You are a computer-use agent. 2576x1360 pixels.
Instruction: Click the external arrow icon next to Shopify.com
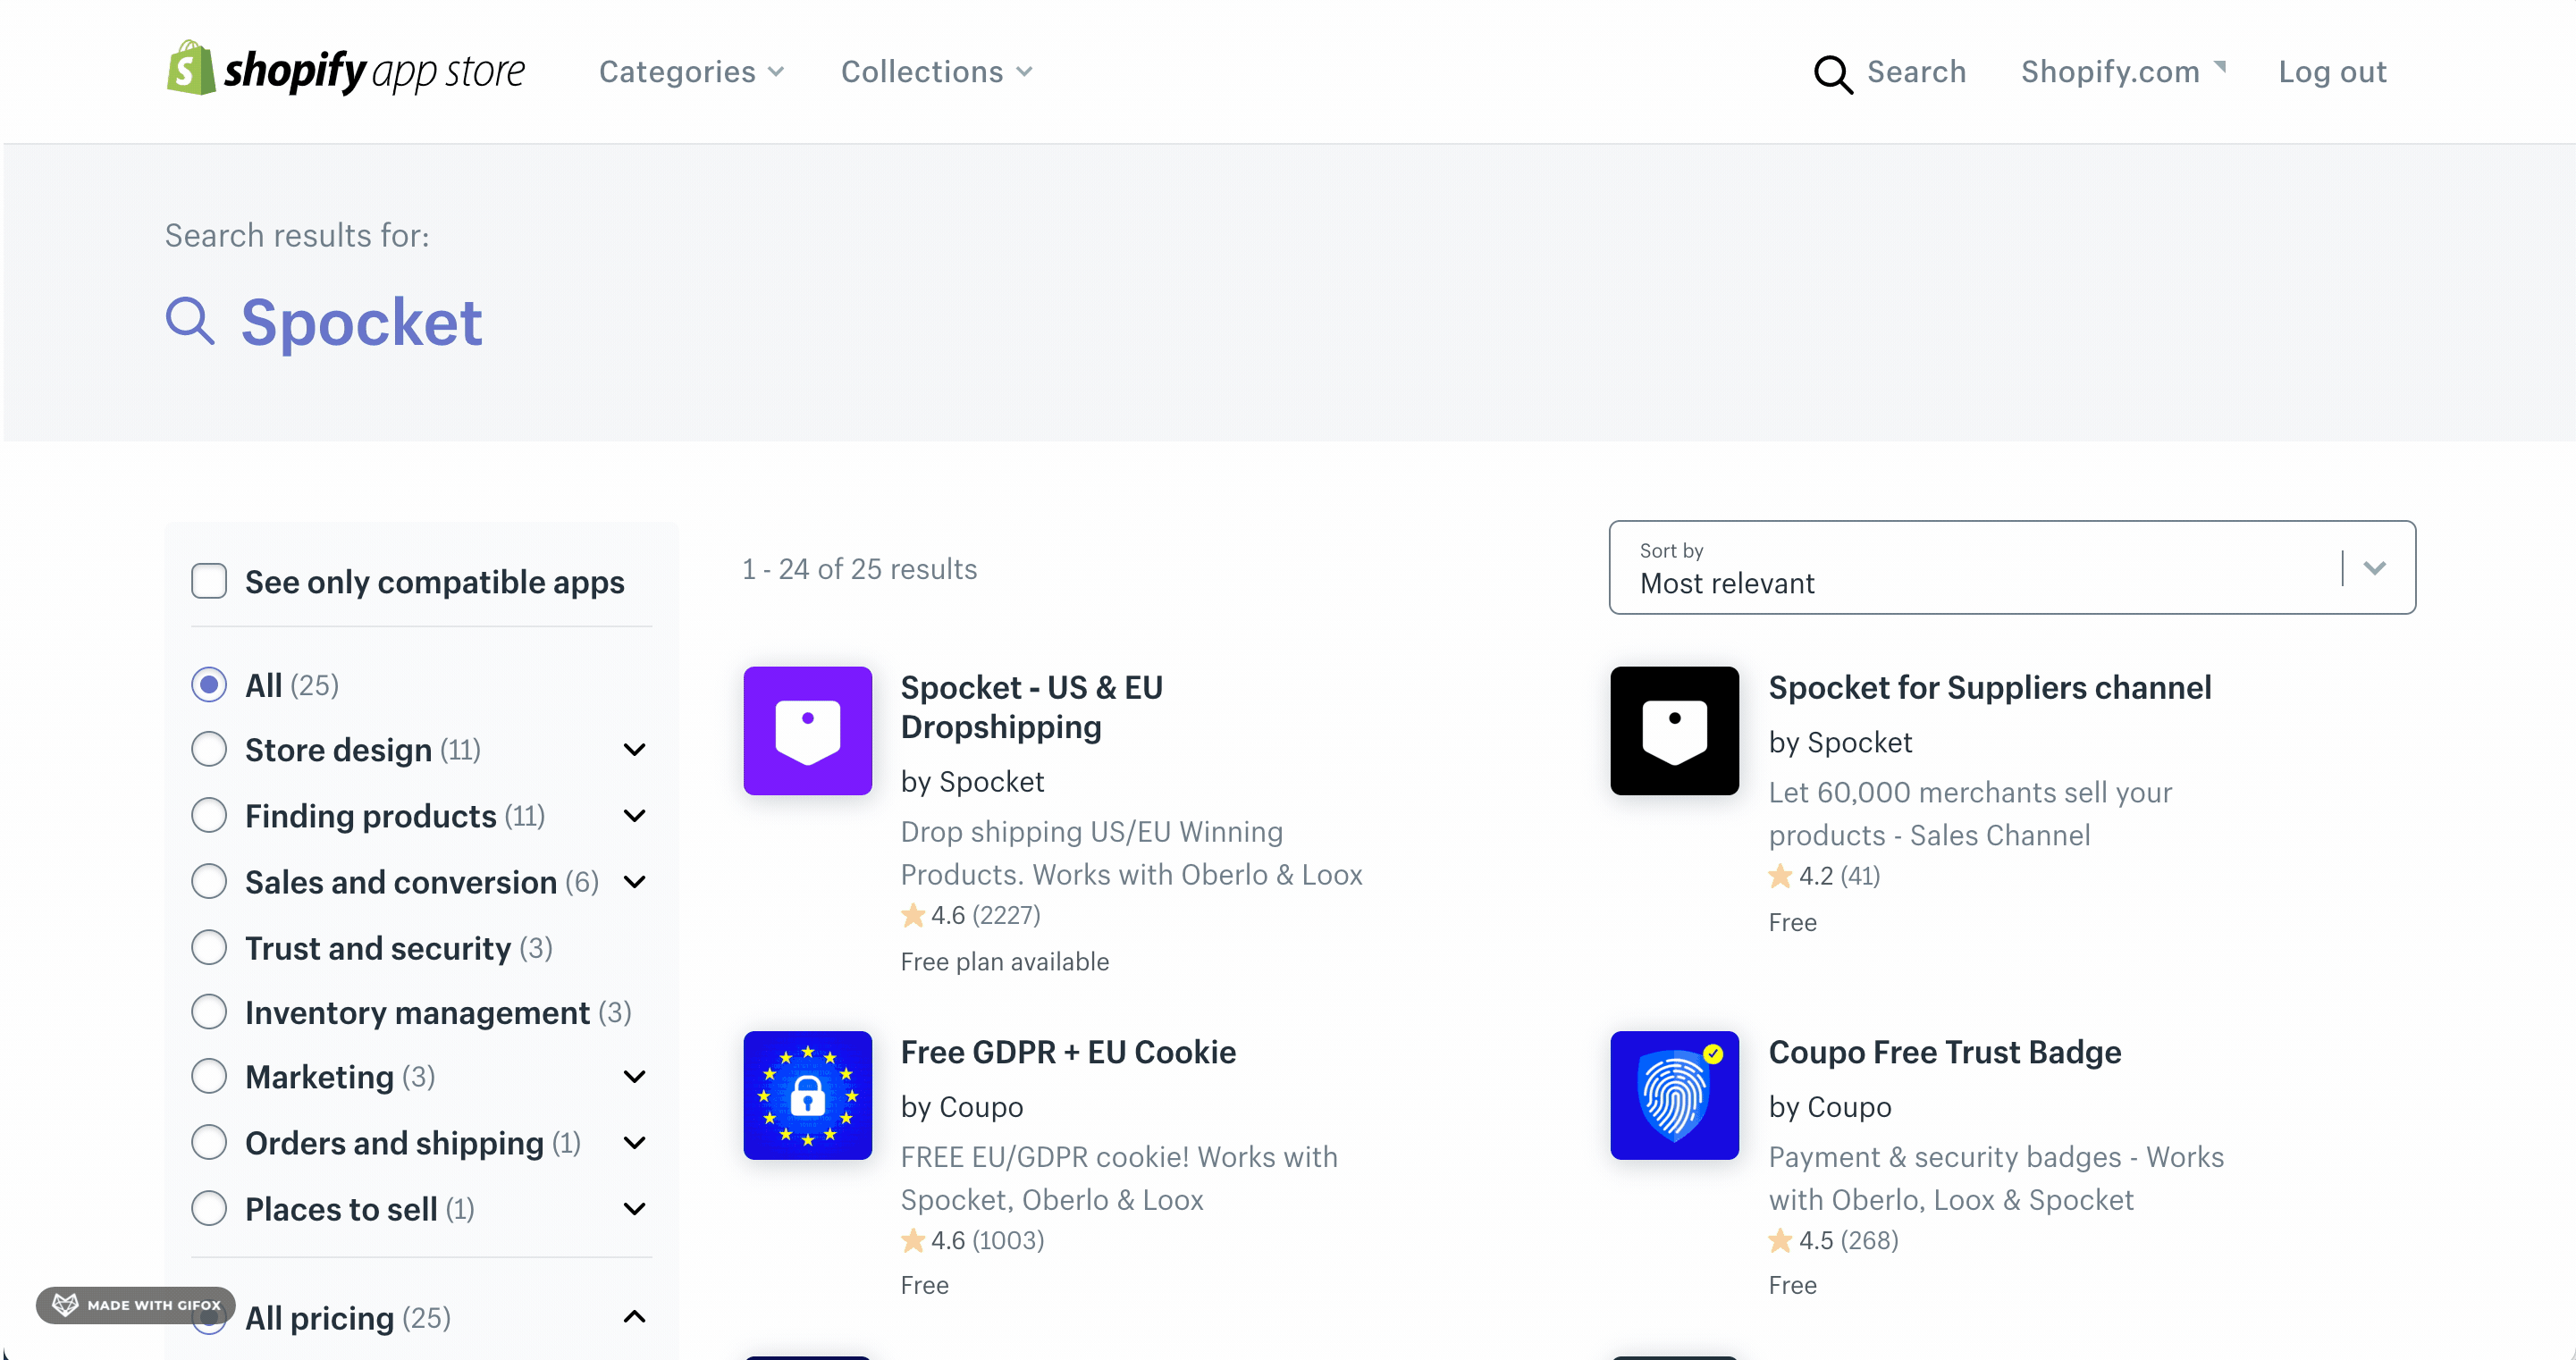(2219, 67)
